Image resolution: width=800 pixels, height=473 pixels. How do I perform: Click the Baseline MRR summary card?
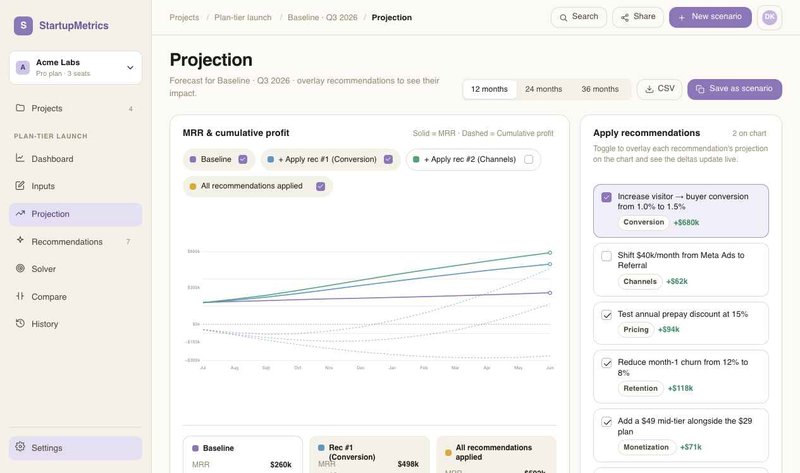click(242, 454)
